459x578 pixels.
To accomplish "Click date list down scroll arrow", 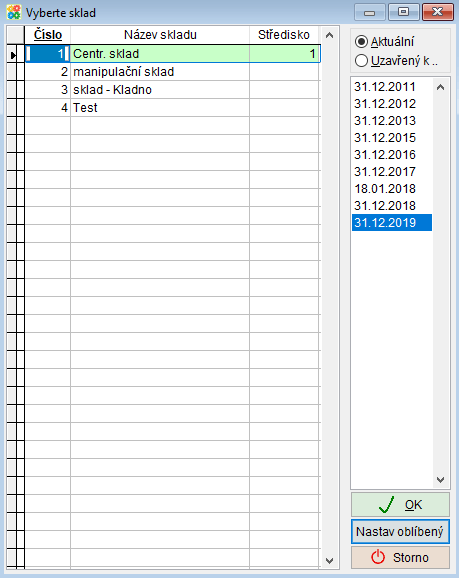I will (x=440, y=480).
